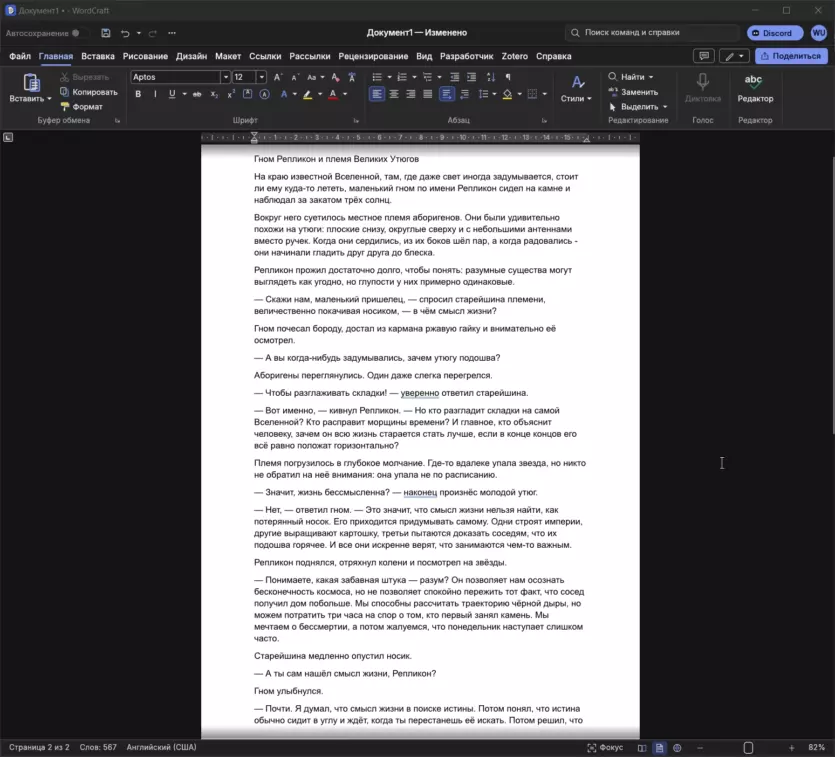Open the more commands ellipsis icon
Viewport: 835px width, 757px height.
(171, 33)
